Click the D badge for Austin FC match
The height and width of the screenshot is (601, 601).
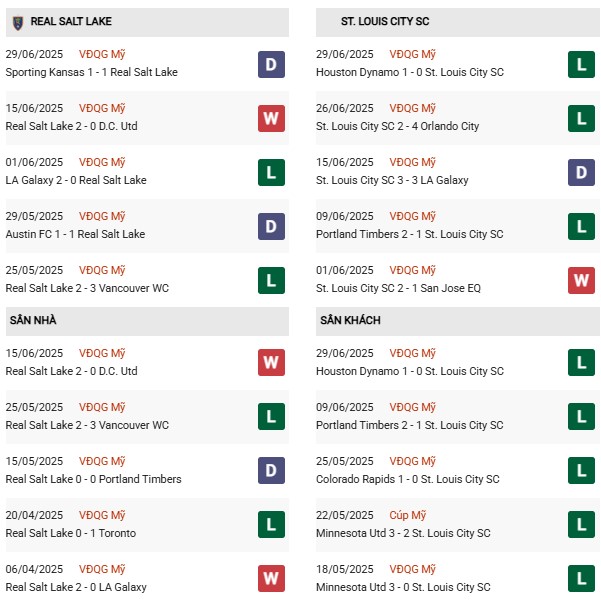271,226
